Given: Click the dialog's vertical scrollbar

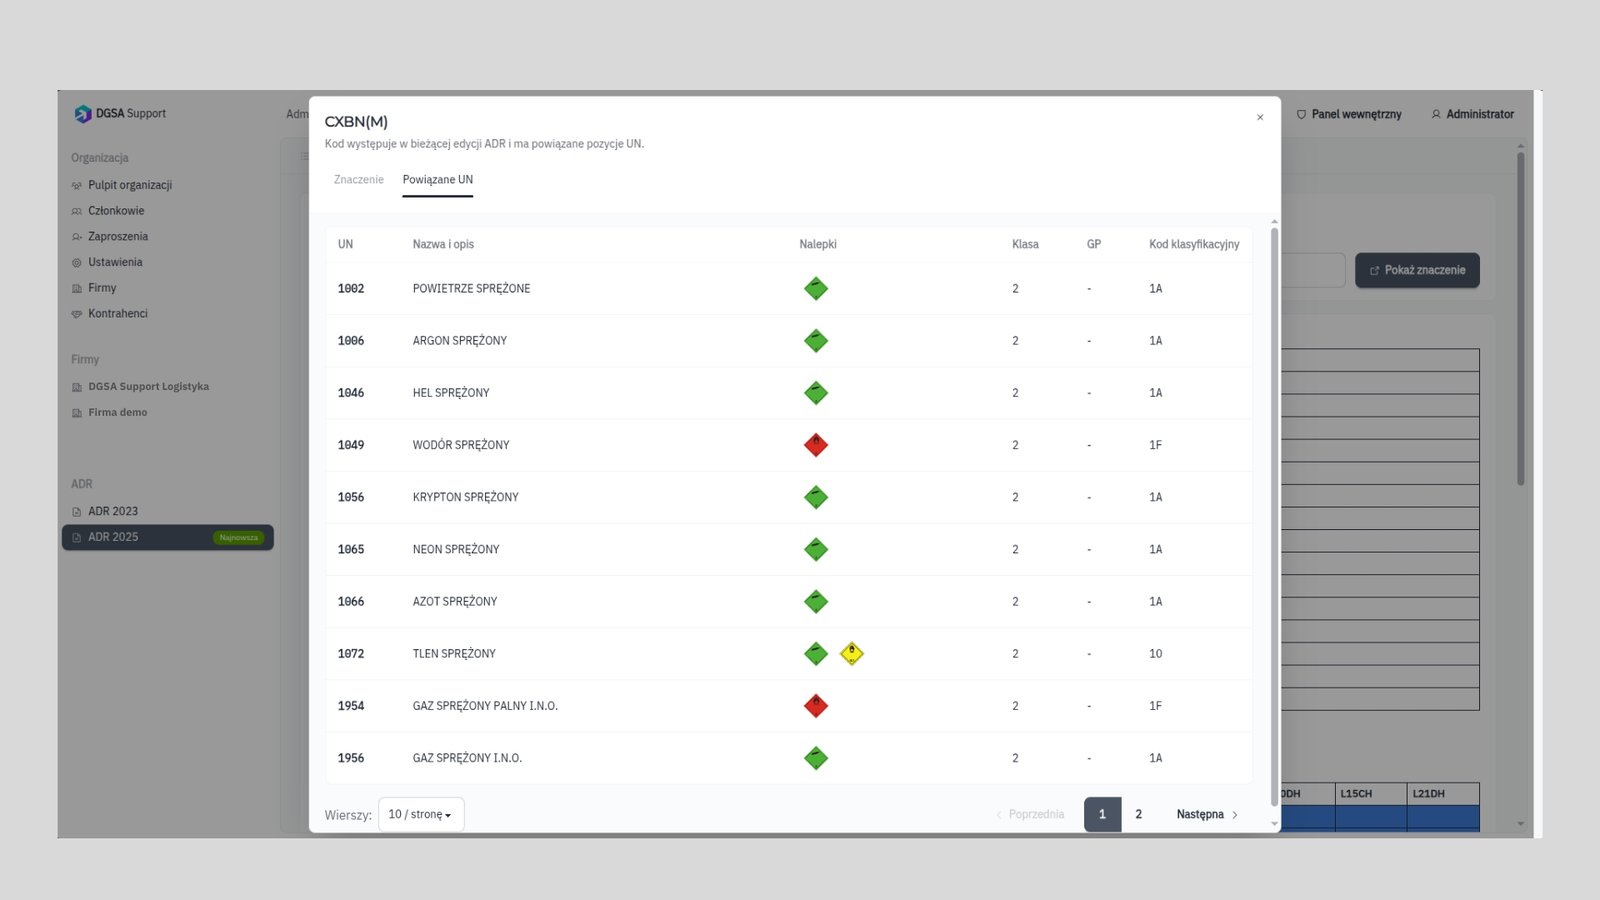Looking at the screenshot, I should coord(1274,515).
